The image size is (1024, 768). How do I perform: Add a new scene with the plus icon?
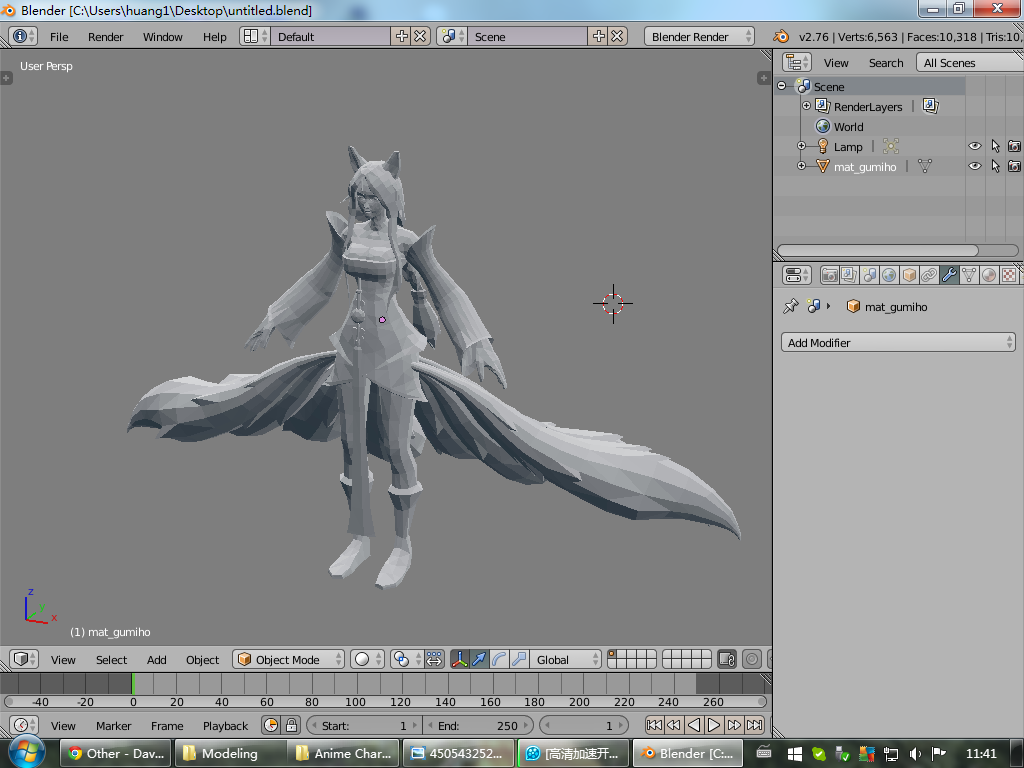(598, 37)
